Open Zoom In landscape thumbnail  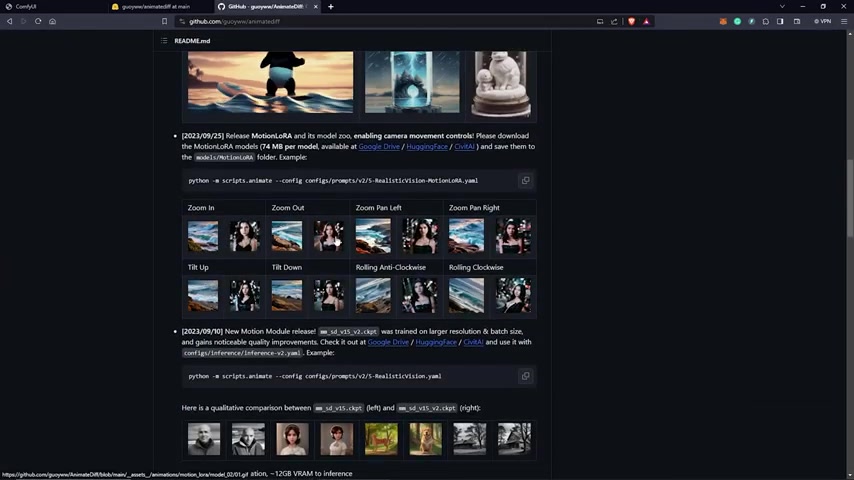203,236
